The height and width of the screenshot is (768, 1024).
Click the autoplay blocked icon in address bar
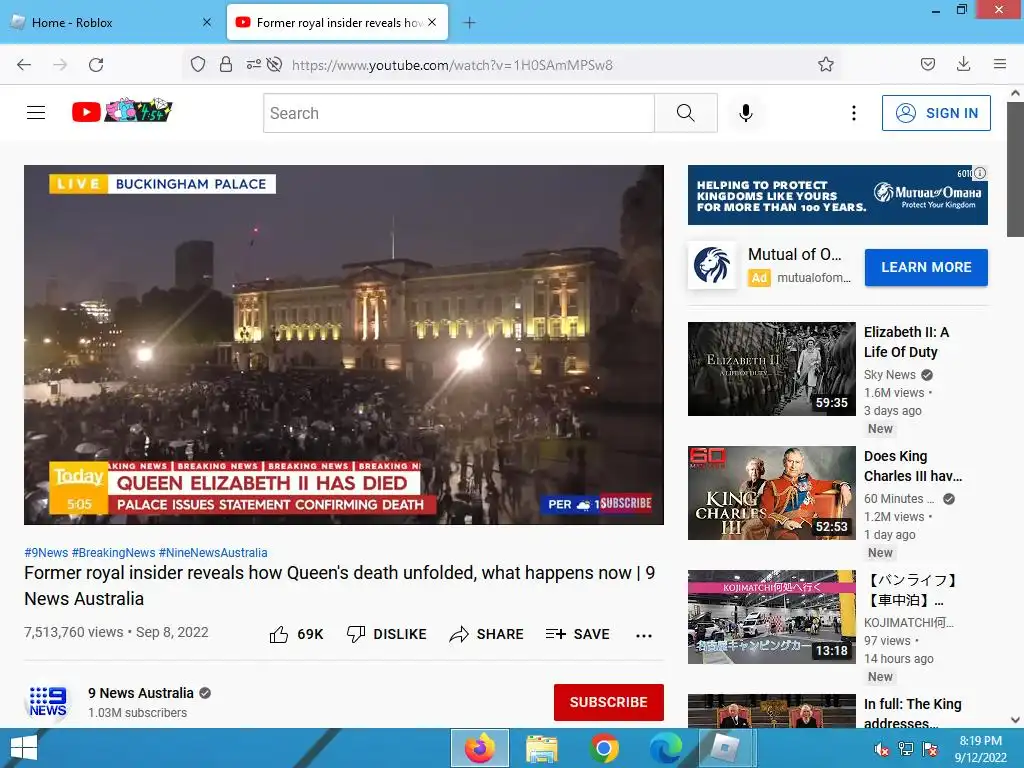click(x=274, y=64)
